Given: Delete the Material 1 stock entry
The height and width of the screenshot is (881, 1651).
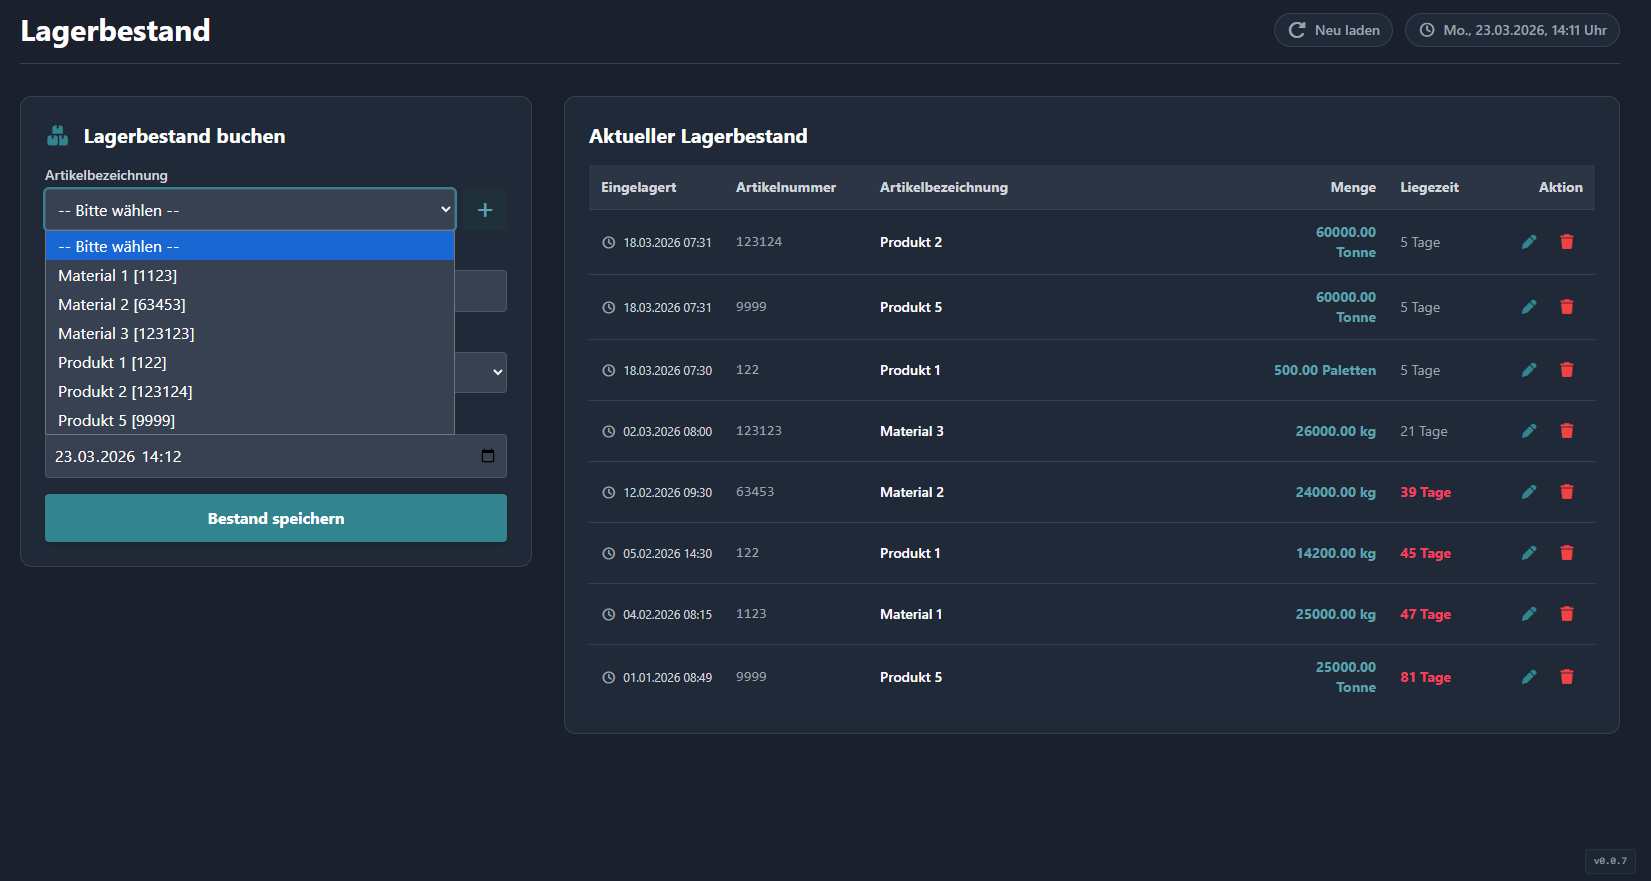Looking at the screenshot, I should coord(1566,614).
